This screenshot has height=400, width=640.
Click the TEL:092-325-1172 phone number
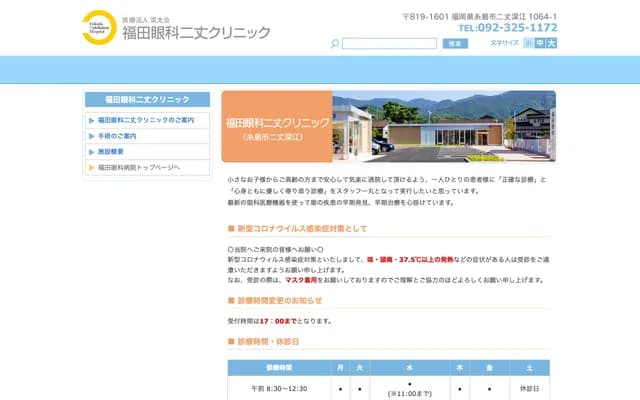(508, 28)
